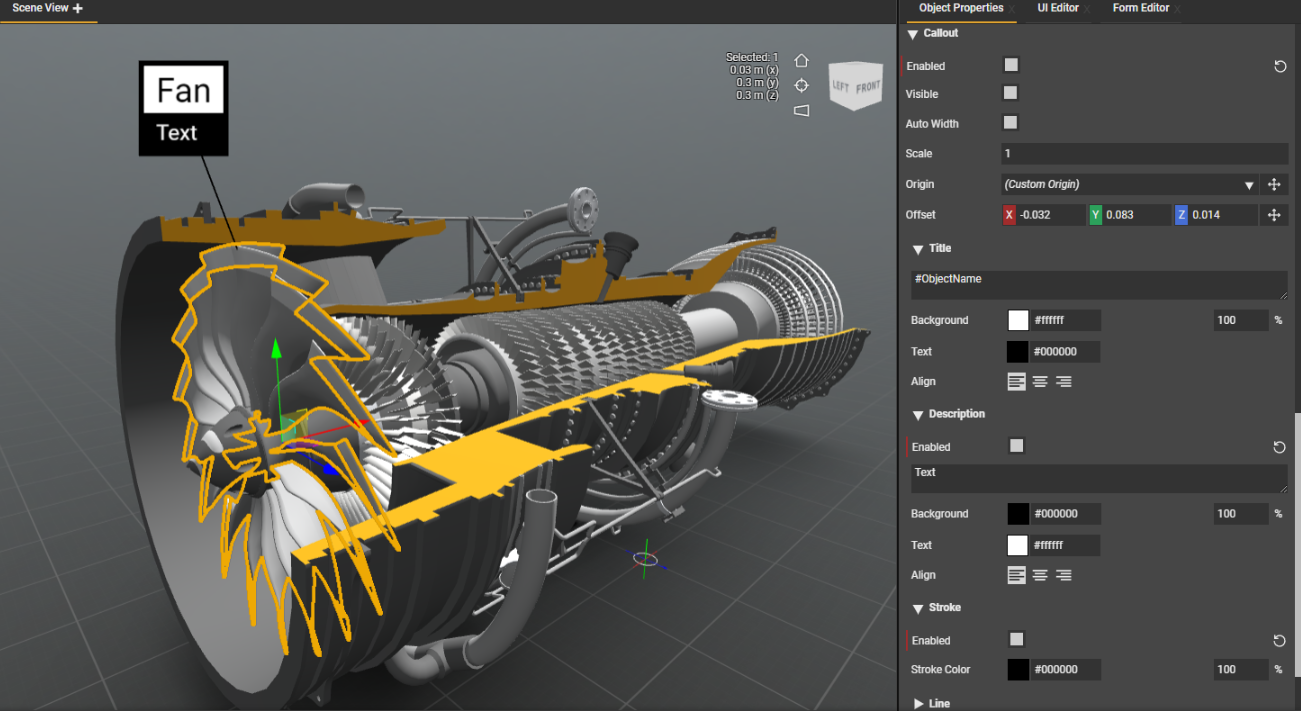Switch to the Form Editor tab
The height and width of the screenshot is (711, 1301).
pos(1140,8)
